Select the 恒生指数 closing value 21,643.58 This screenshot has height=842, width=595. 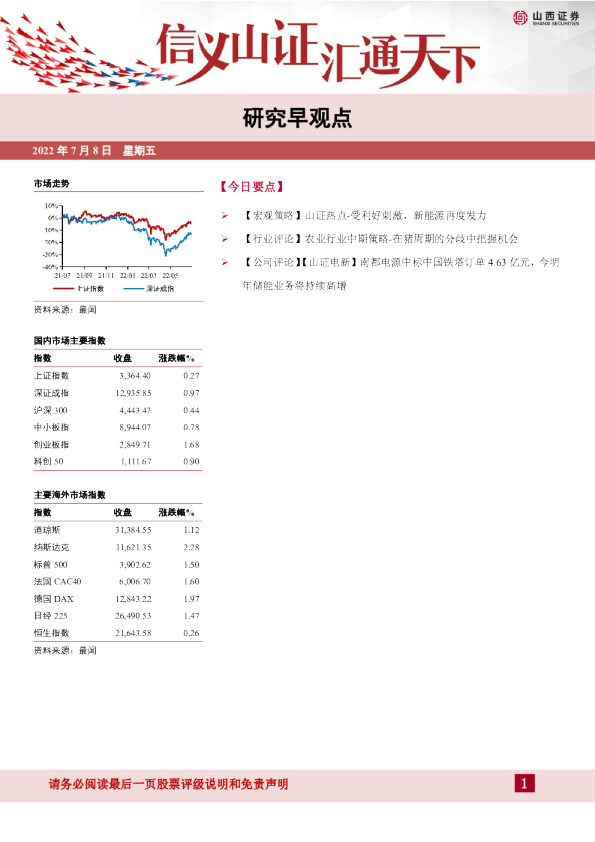pos(133,633)
